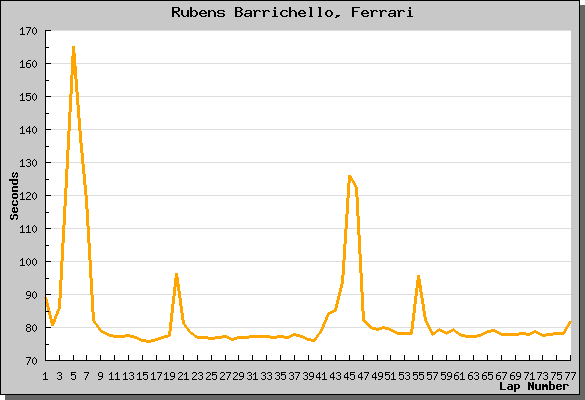585x400 pixels.
Task: Click the Lap Number x-axis label
Action: click(x=534, y=386)
